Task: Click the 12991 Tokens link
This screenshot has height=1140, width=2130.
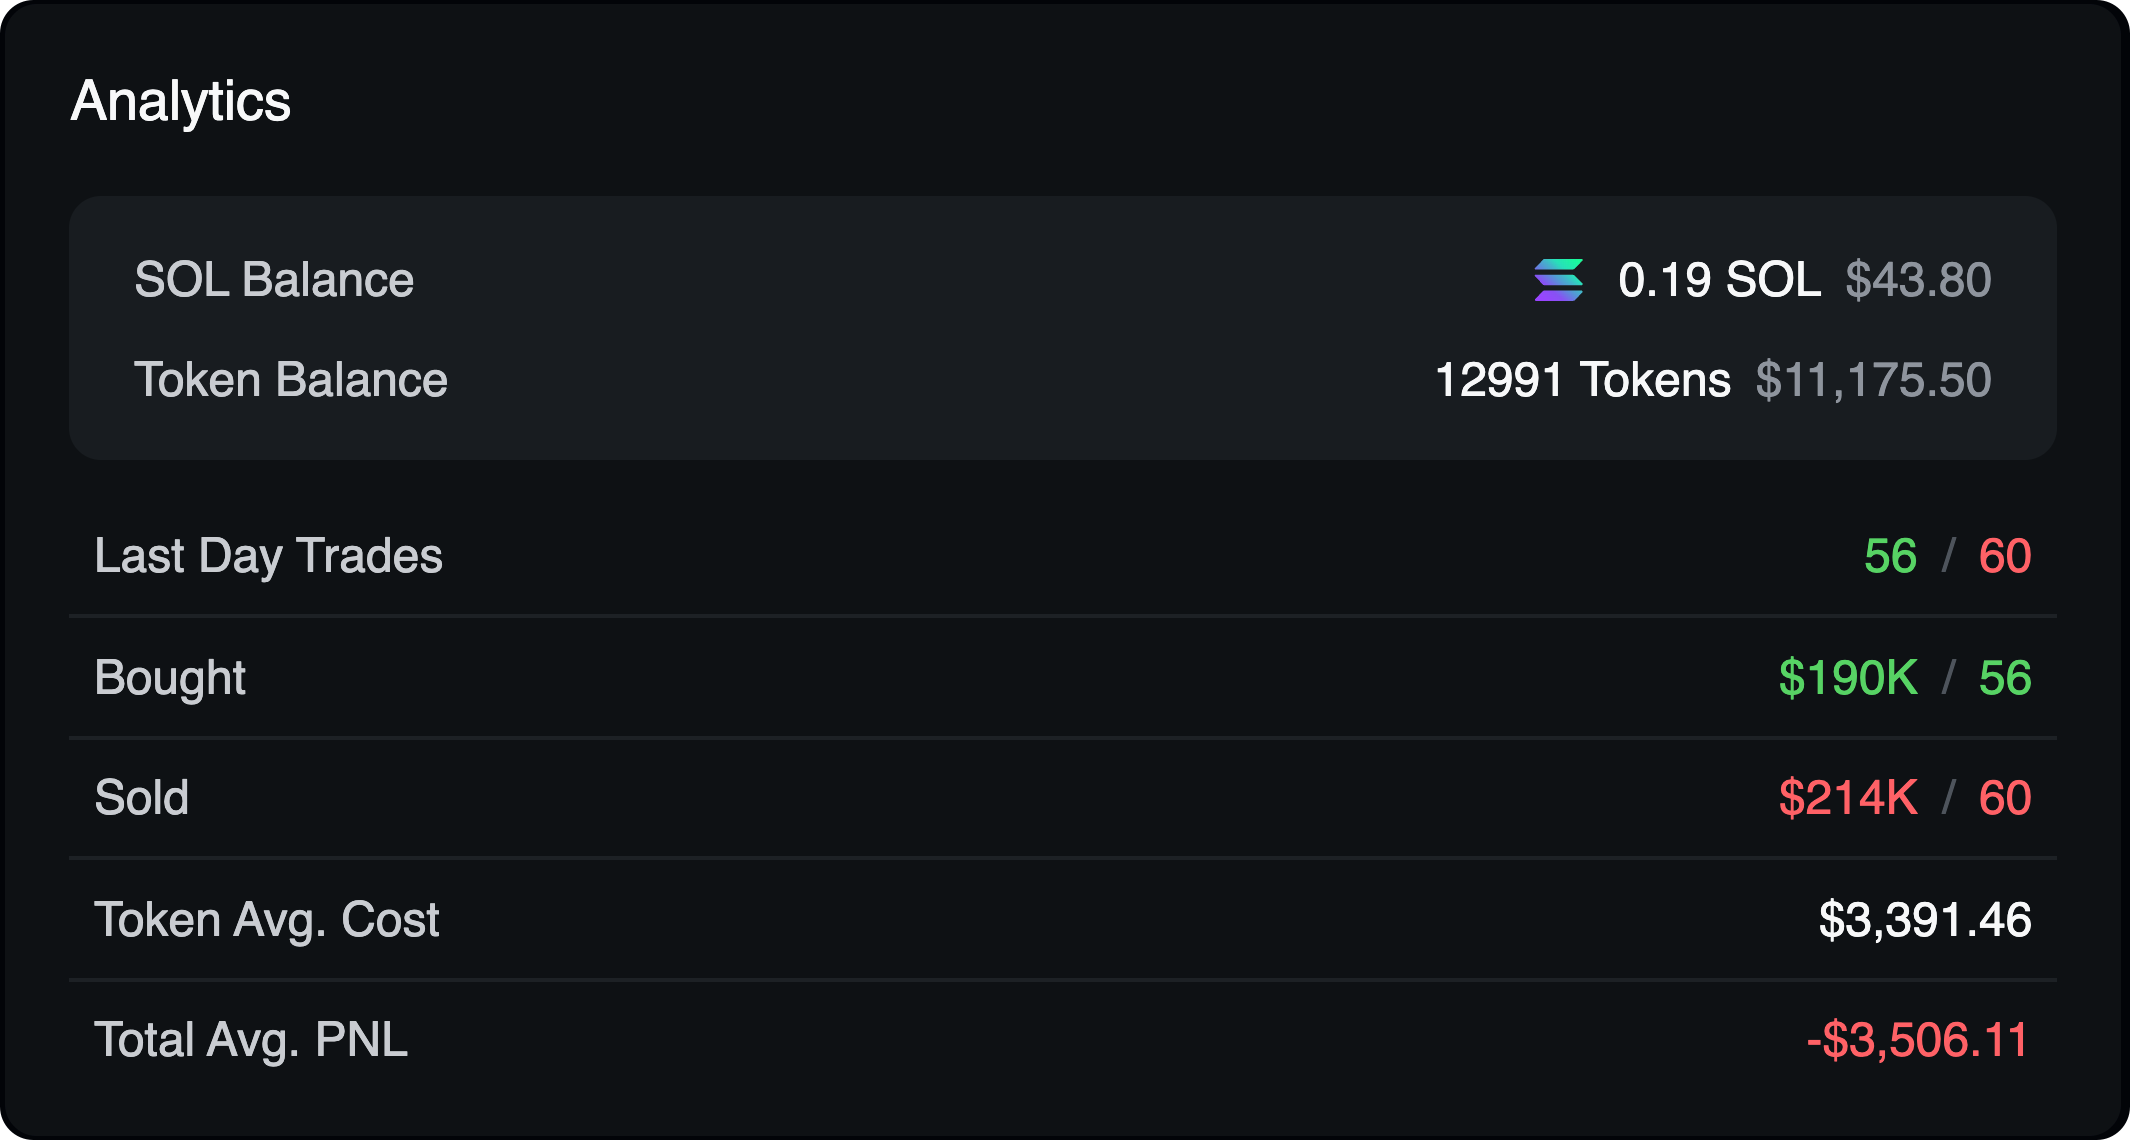Action: click(x=1581, y=380)
